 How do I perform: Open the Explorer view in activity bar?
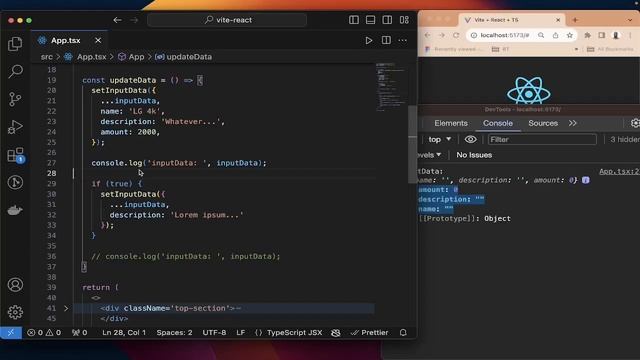(15, 44)
